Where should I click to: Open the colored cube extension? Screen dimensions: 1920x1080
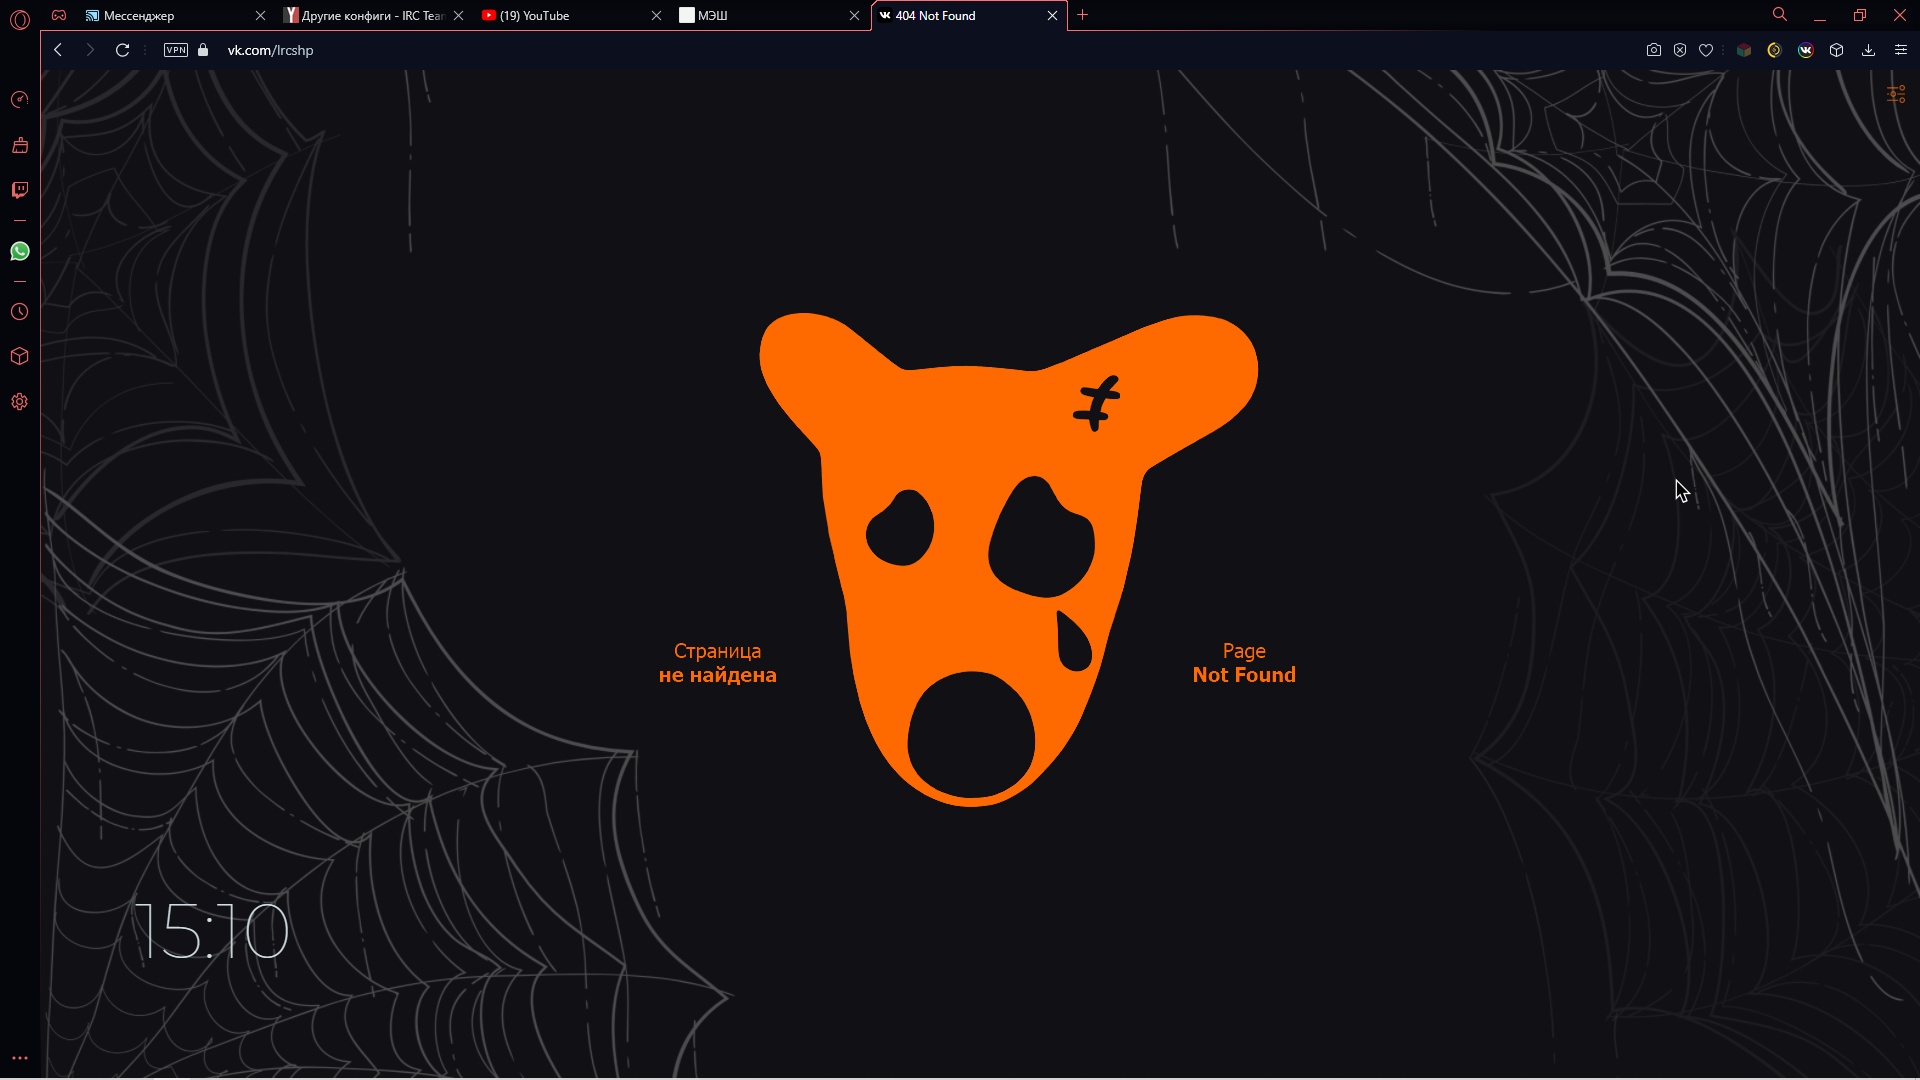(1744, 50)
